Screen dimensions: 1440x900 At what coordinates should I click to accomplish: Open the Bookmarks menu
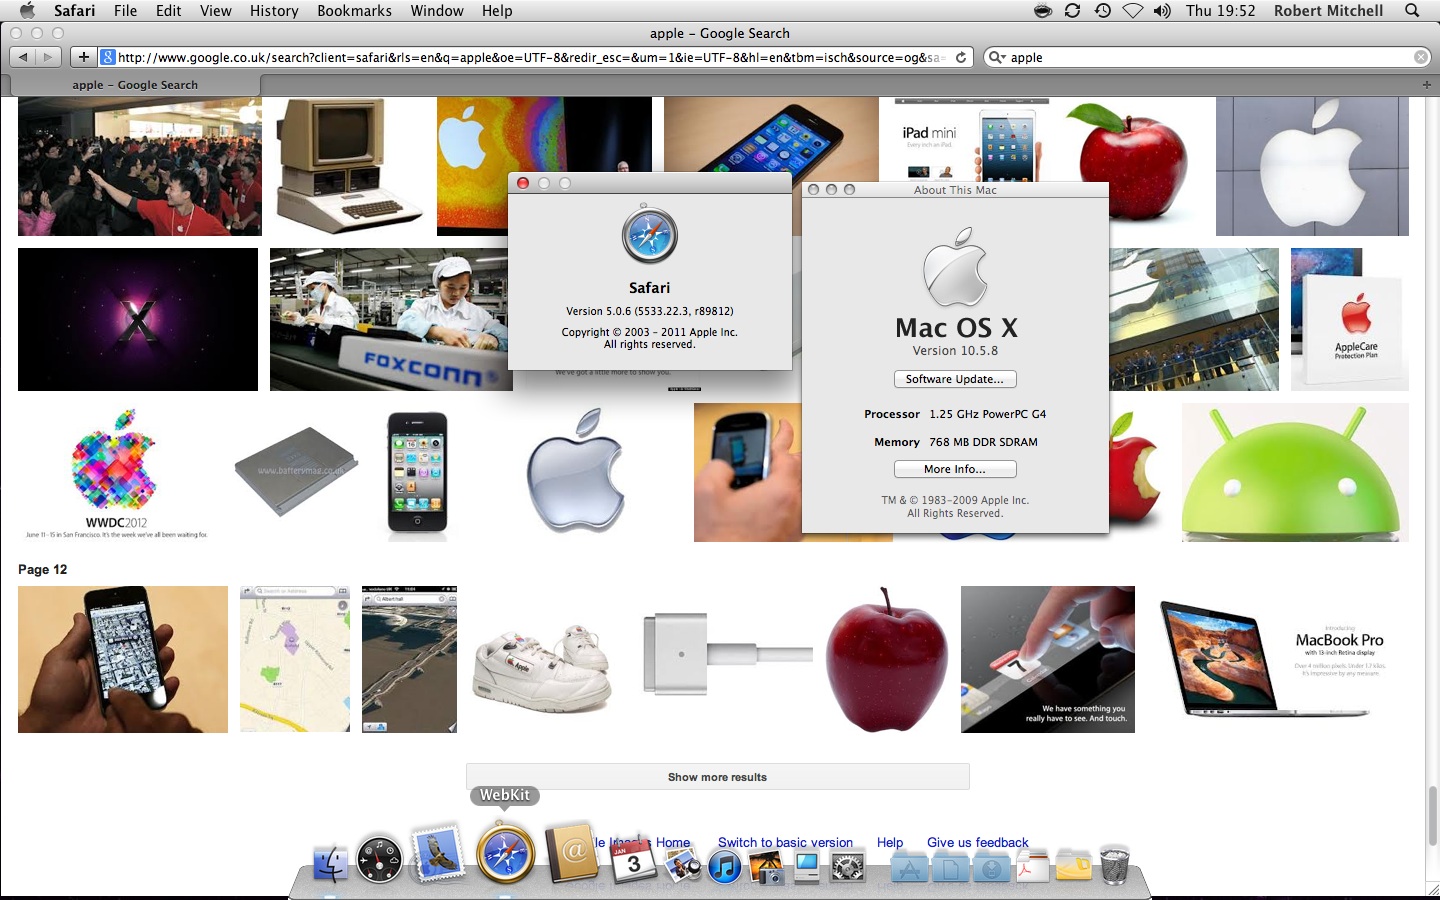coord(354,10)
